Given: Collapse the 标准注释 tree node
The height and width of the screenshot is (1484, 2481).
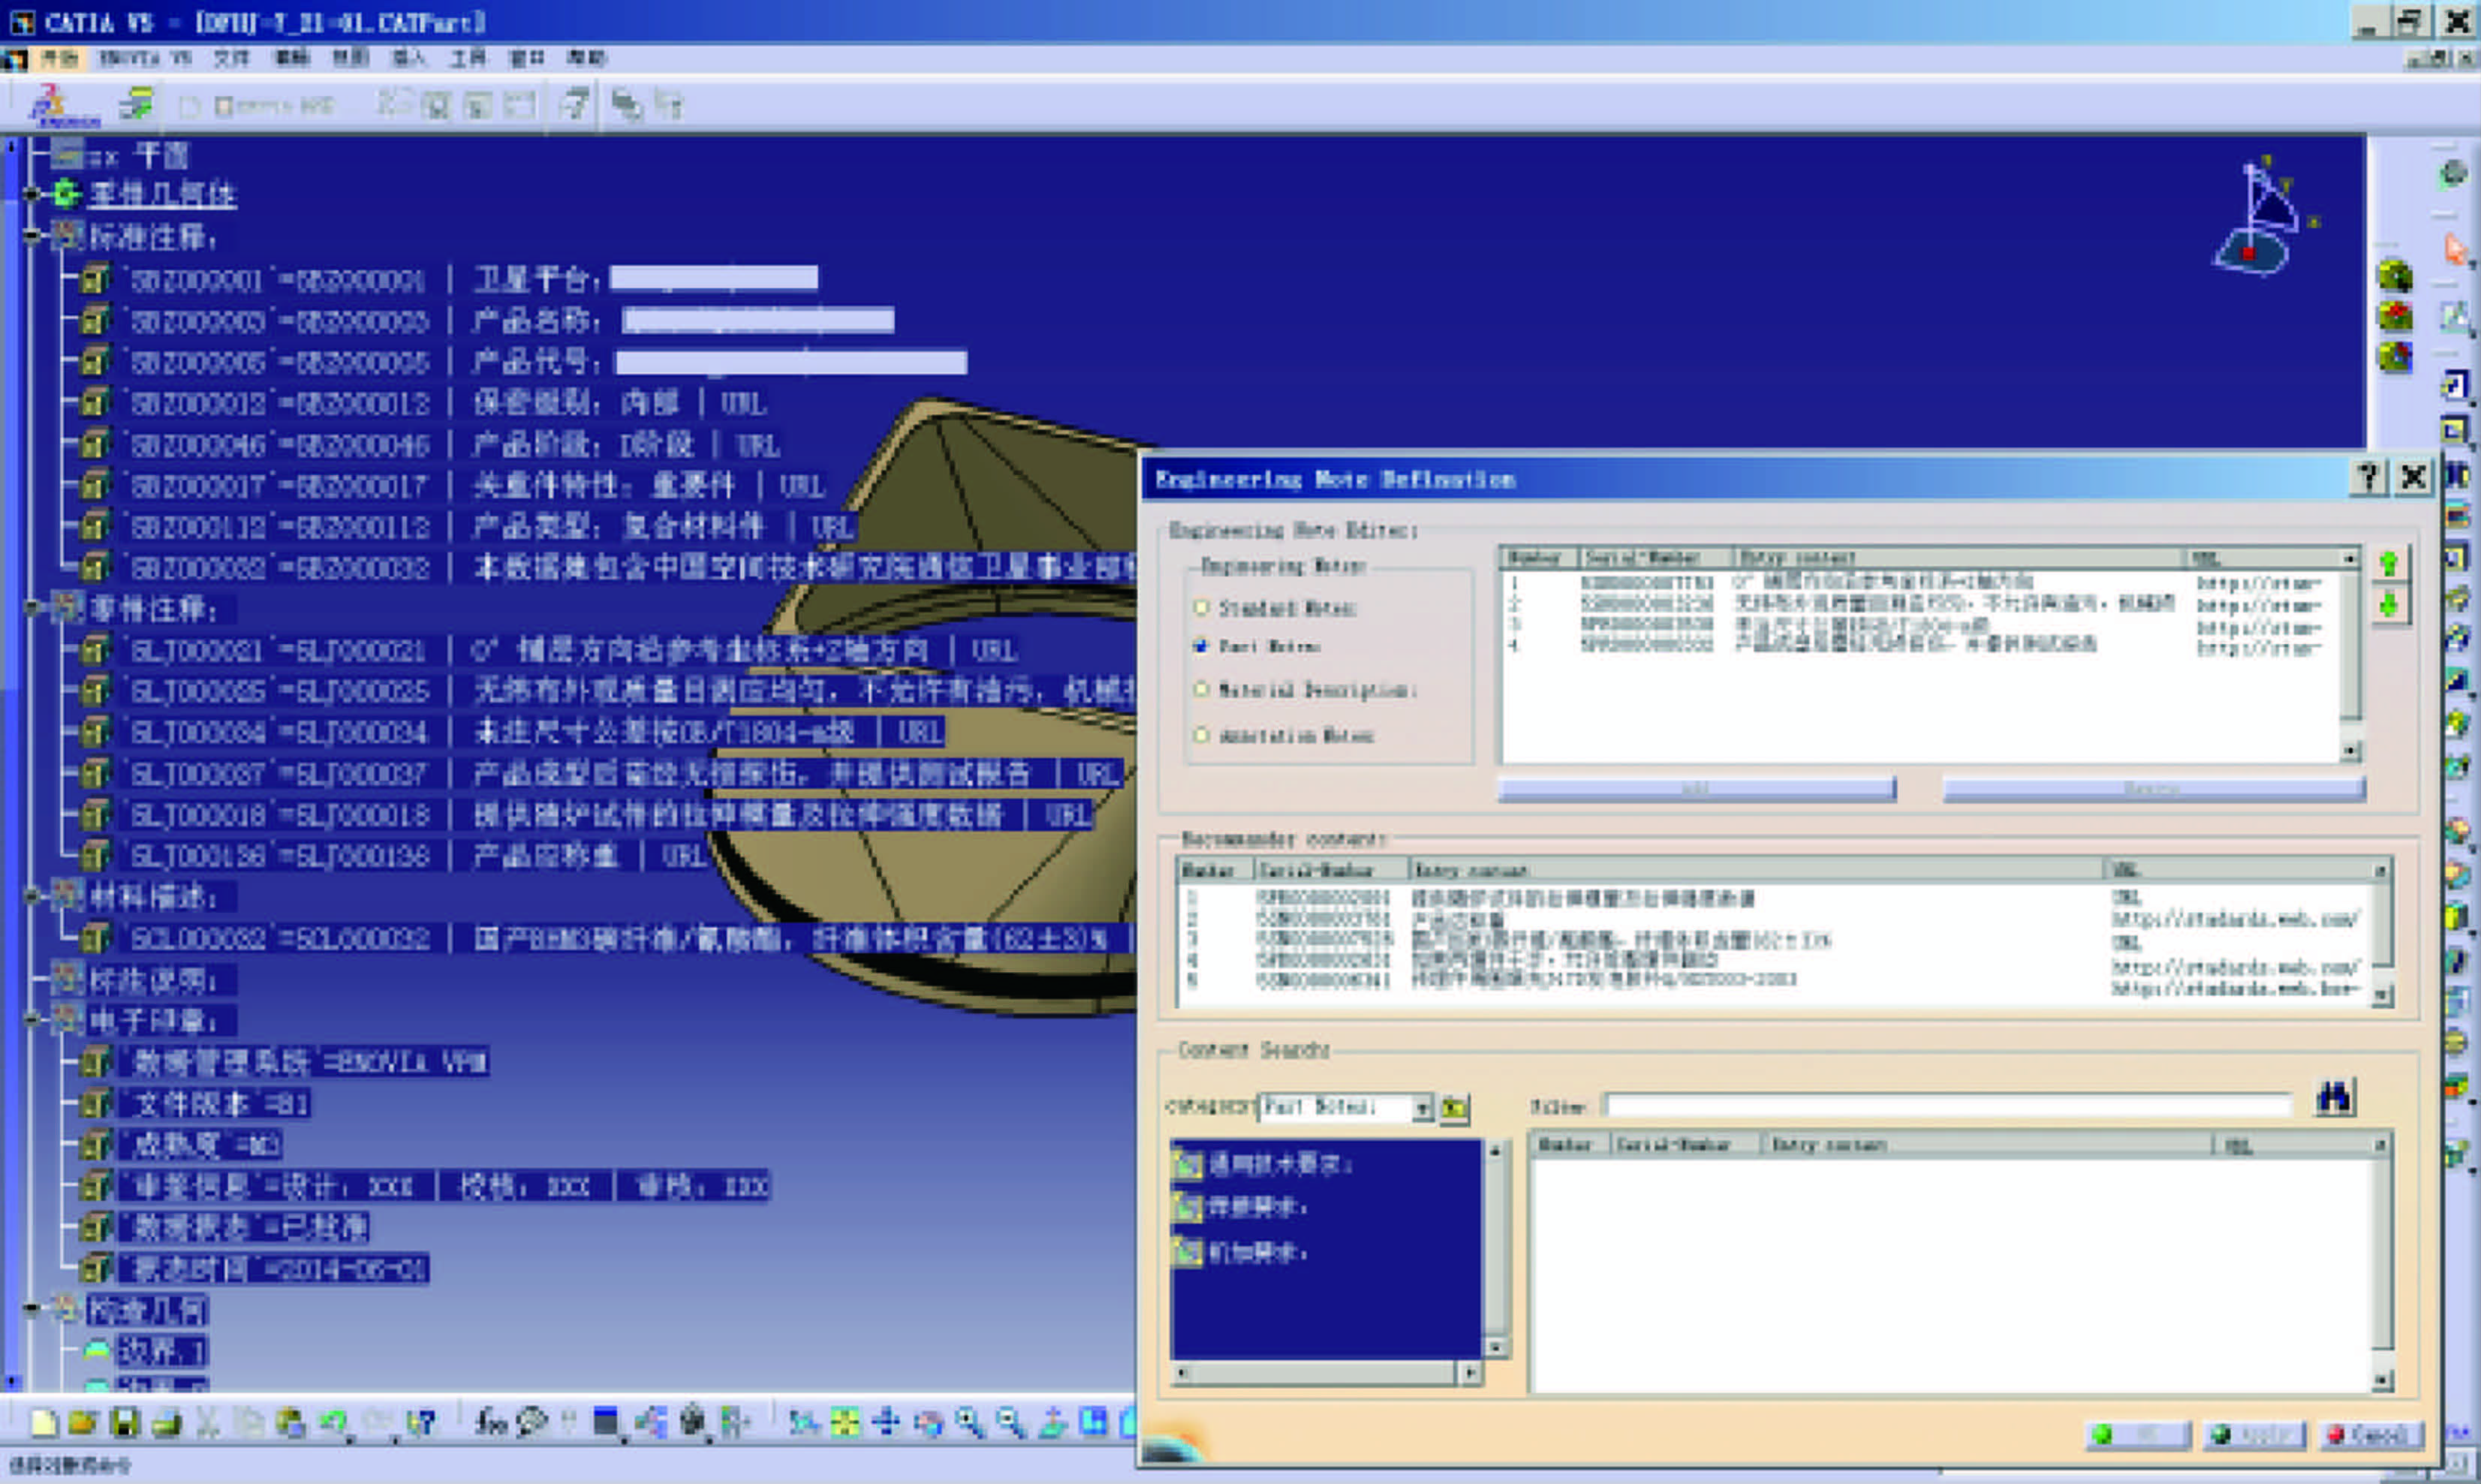Looking at the screenshot, I should pyautogui.click(x=32, y=236).
